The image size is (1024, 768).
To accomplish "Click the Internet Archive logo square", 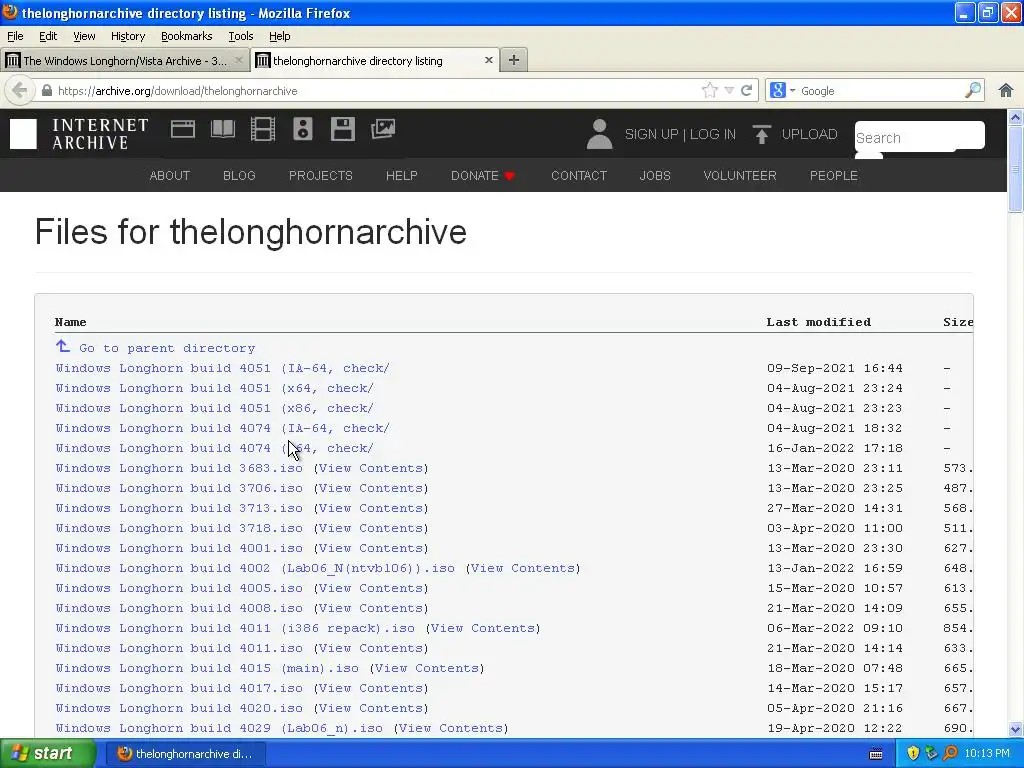I will pos(24,135).
